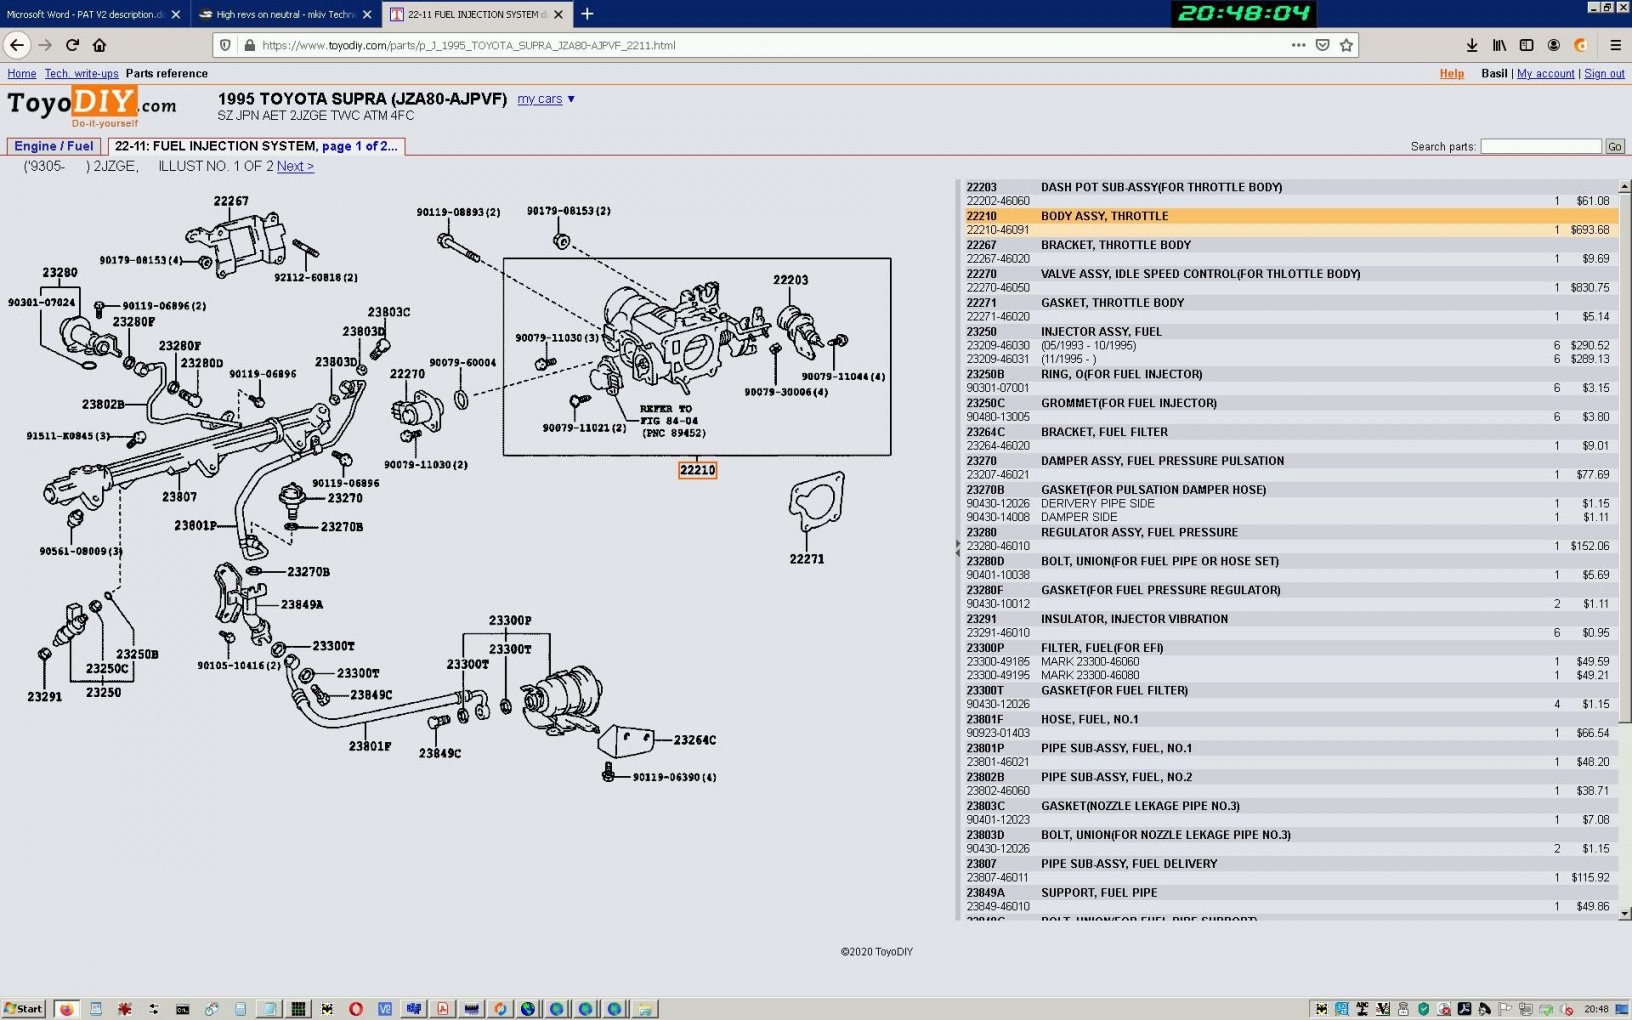Open the Firefox hamburger menu
Viewport: 1632px width, 1020px height.
1615,45
